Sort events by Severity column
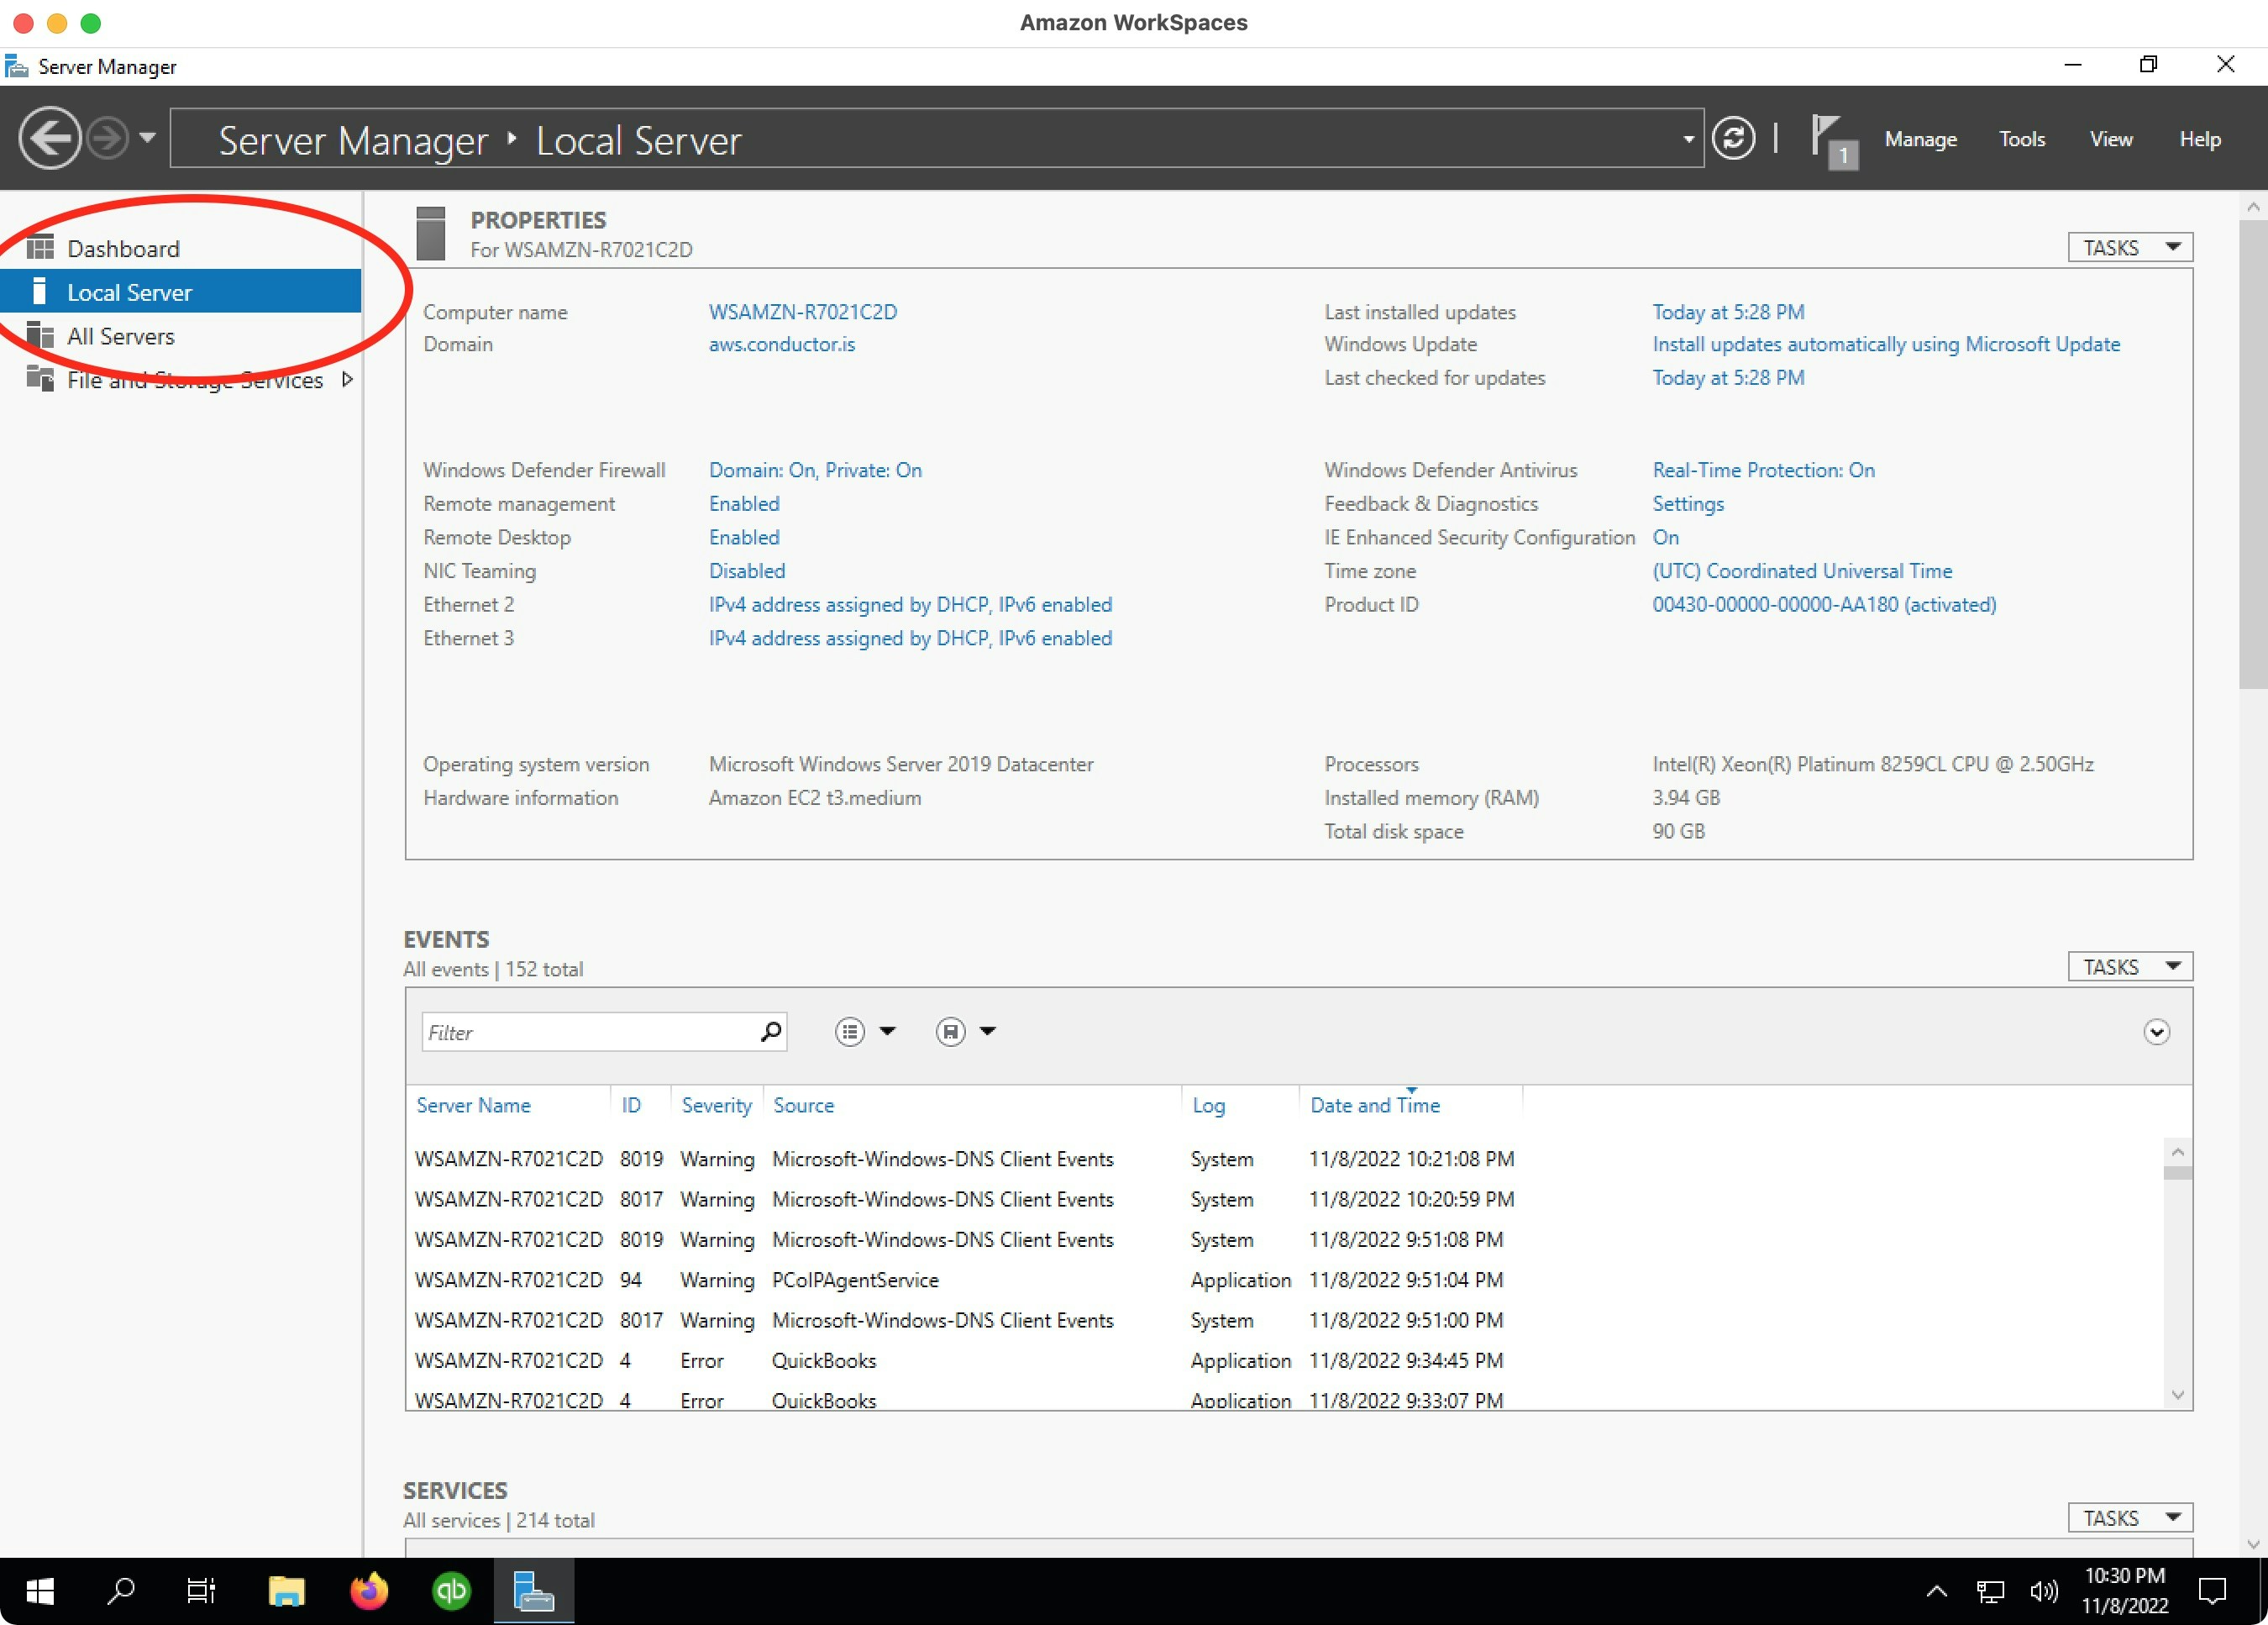 (716, 1105)
